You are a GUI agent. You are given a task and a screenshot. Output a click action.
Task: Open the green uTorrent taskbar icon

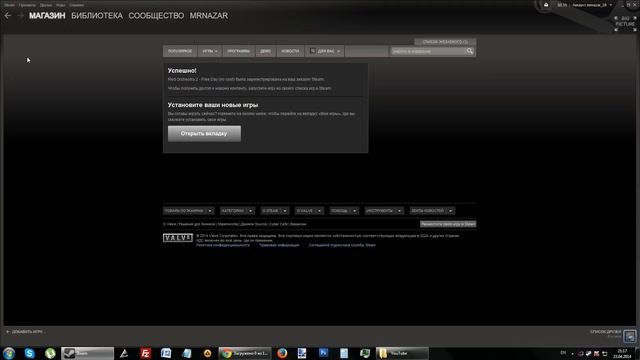50,353
